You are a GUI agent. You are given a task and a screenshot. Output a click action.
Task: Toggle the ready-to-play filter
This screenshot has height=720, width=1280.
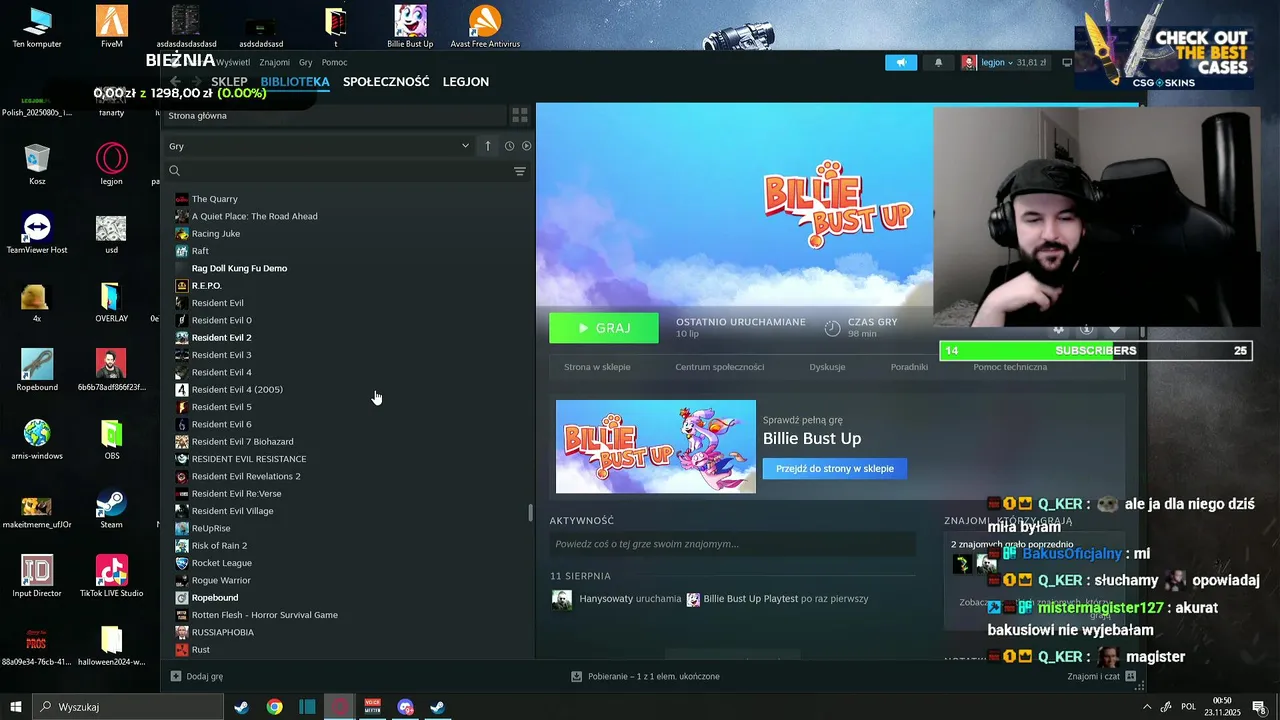click(x=527, y=146)
